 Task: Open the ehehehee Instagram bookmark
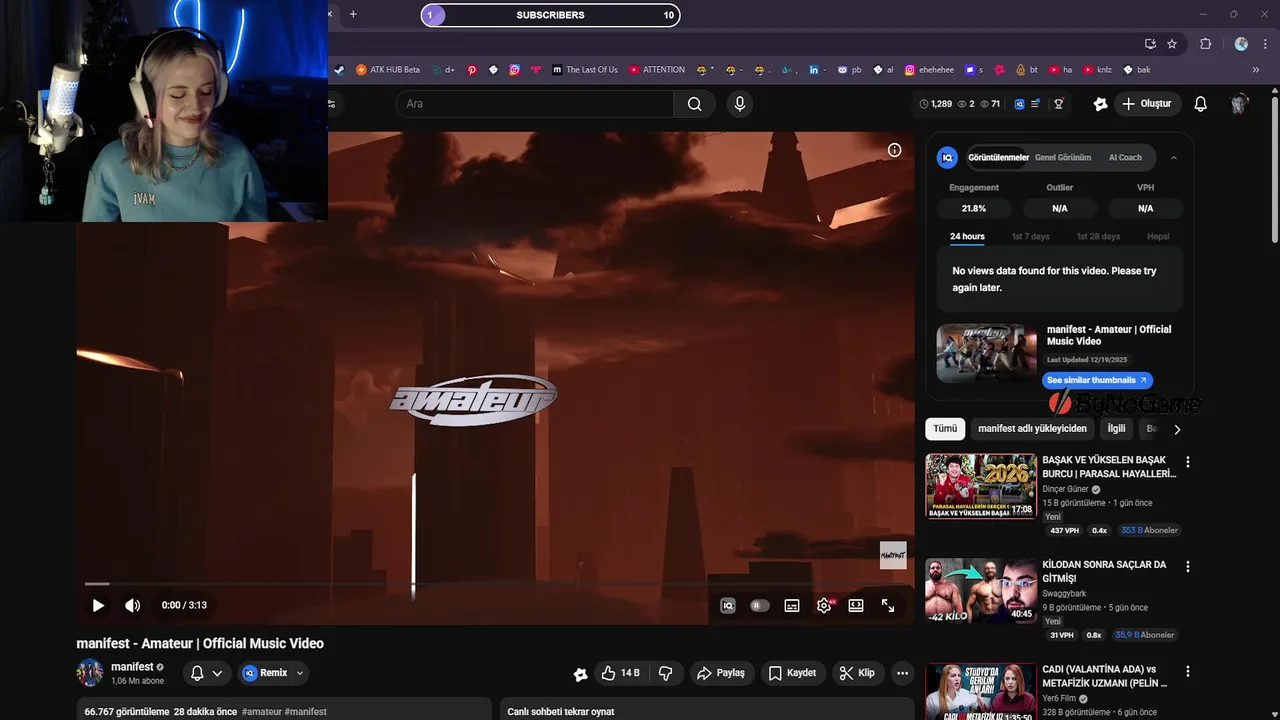[x=929, y=70]
